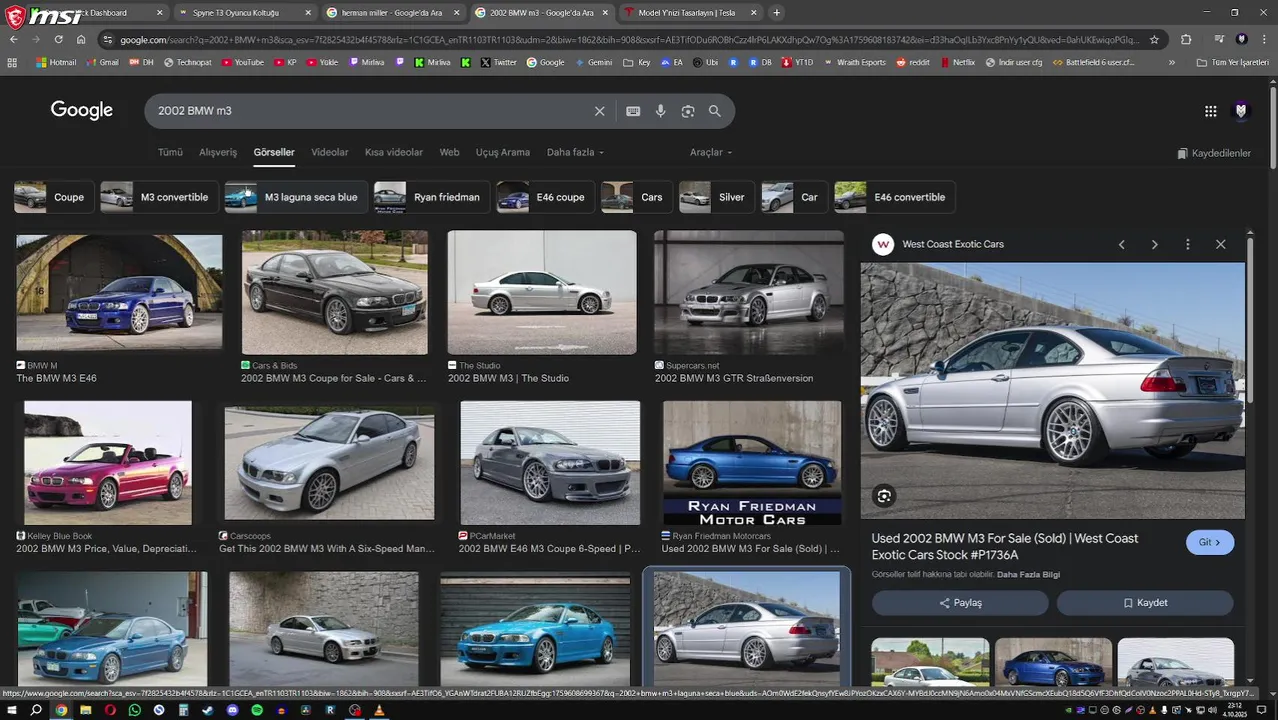Go to the next image in preview panel
1278x720 pixels.
[x=1154, y=244]
